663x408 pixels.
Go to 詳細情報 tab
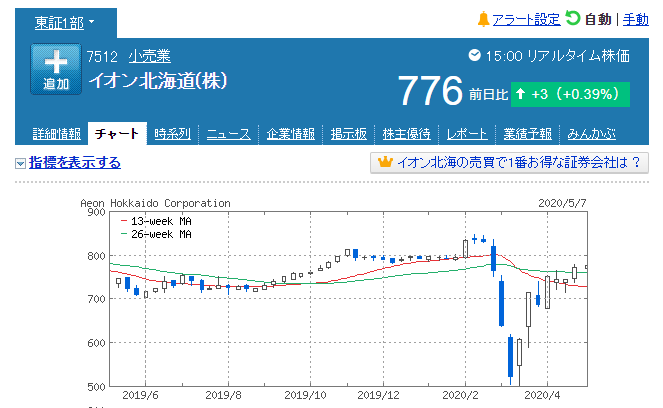coord(57,134)
